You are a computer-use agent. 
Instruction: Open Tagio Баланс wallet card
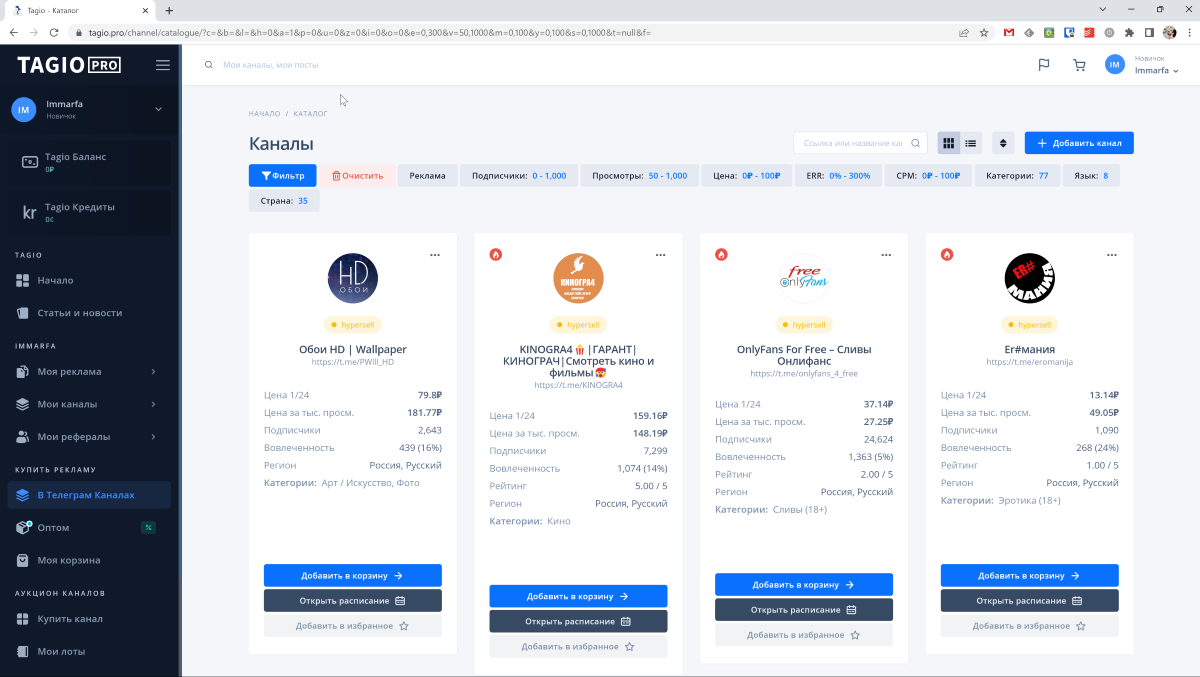coord(90,162)
